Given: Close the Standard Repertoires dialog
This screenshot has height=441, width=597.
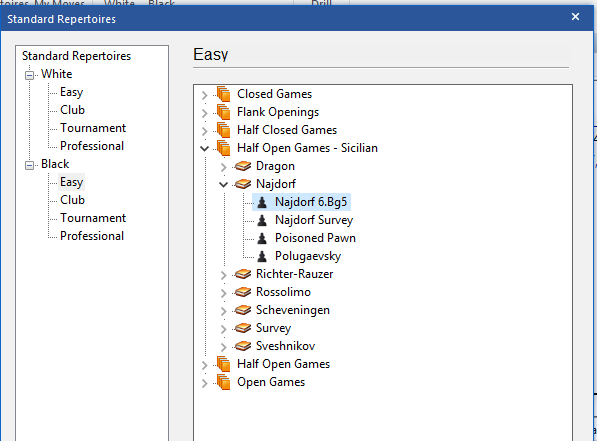Looking at the screenshot, I should point(575,17).
